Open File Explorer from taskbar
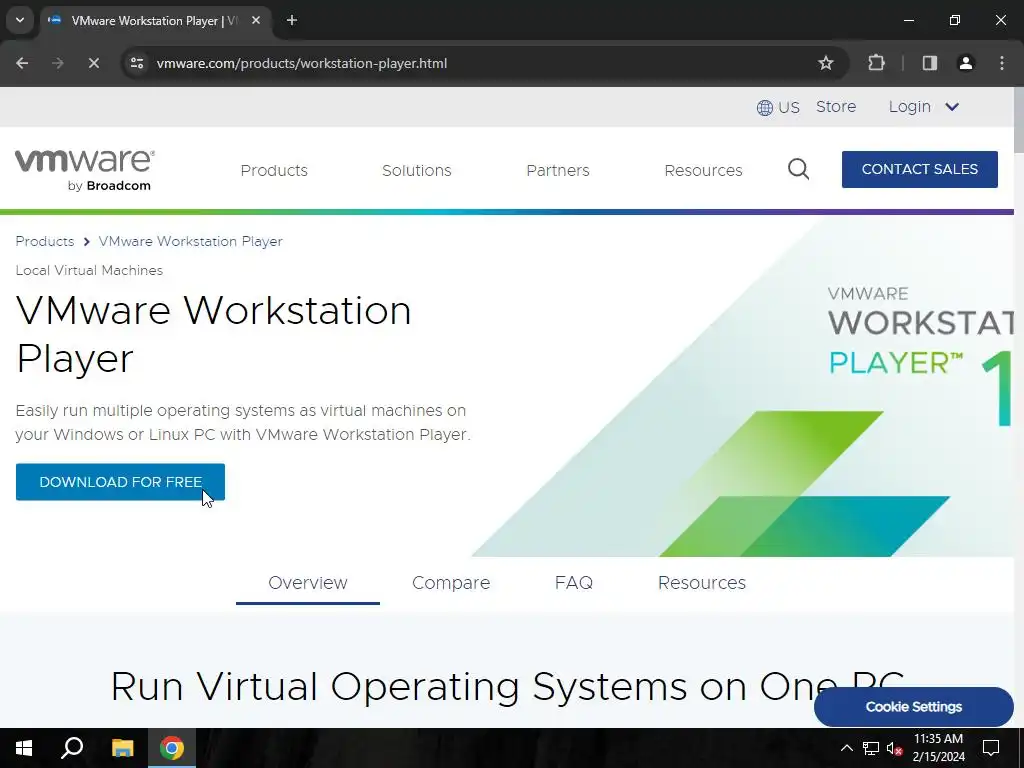 [x=122, y=748]
